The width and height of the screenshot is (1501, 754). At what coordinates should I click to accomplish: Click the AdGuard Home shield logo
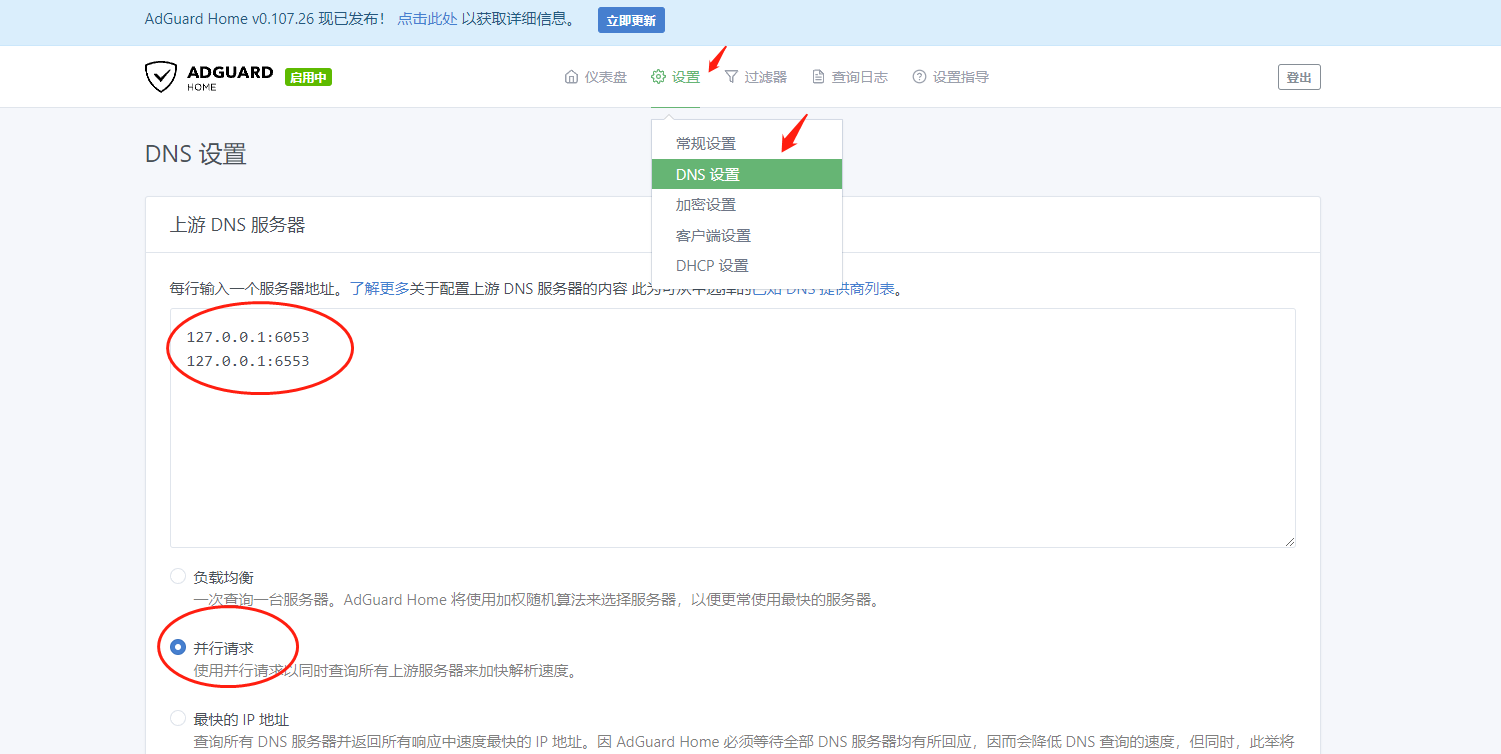click(x=161, y=77)
